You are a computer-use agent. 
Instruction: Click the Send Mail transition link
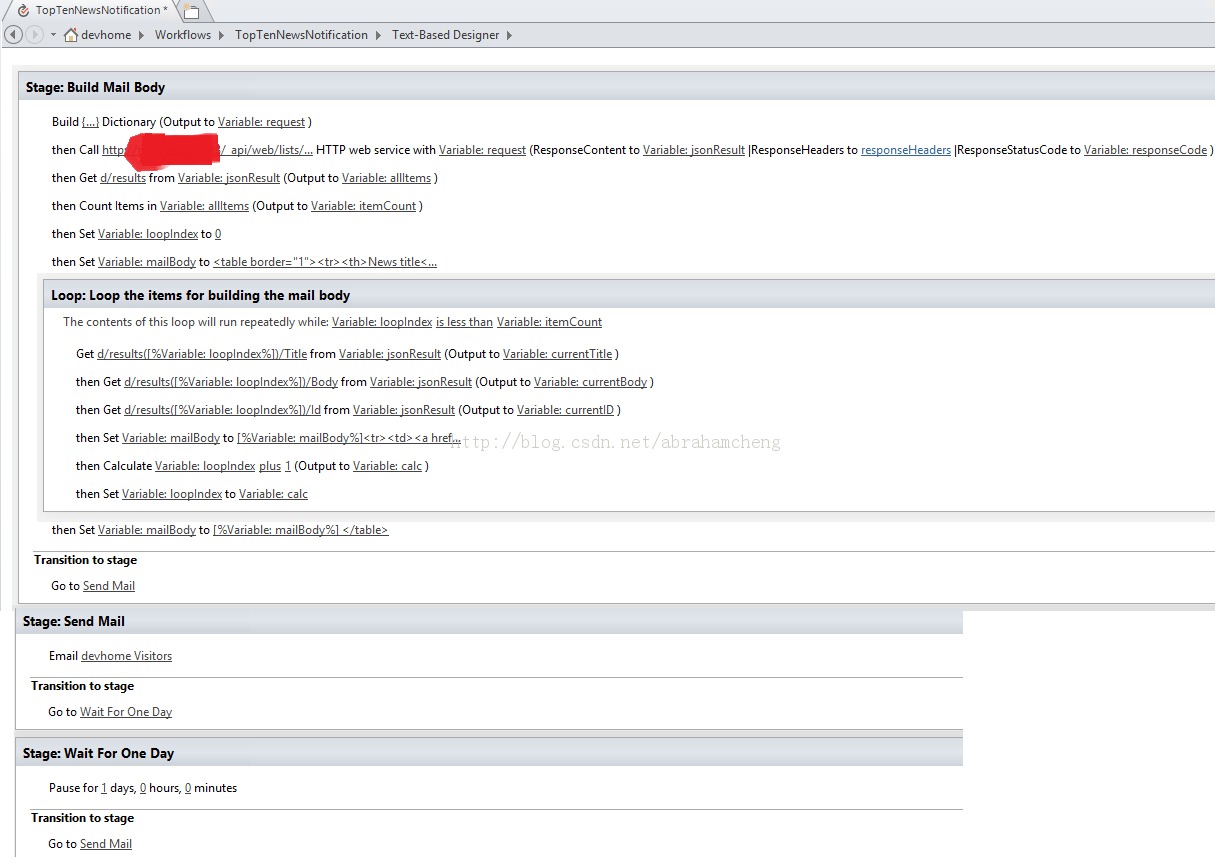[x=109, y=586]
